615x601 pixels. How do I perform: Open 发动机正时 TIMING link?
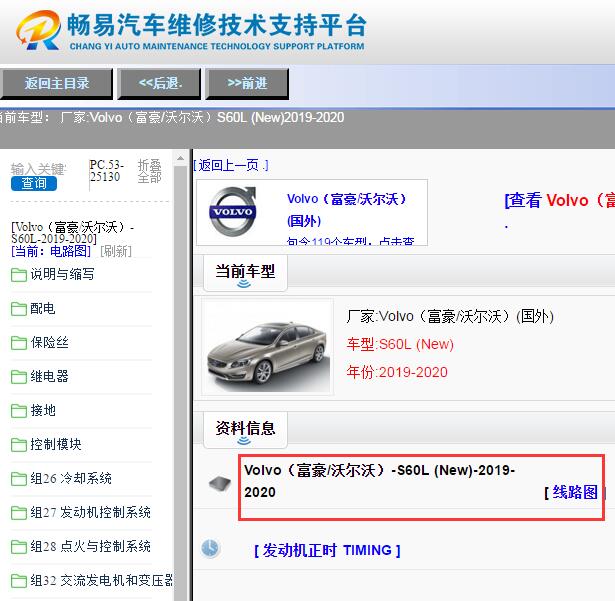click(x=328, y=550)
